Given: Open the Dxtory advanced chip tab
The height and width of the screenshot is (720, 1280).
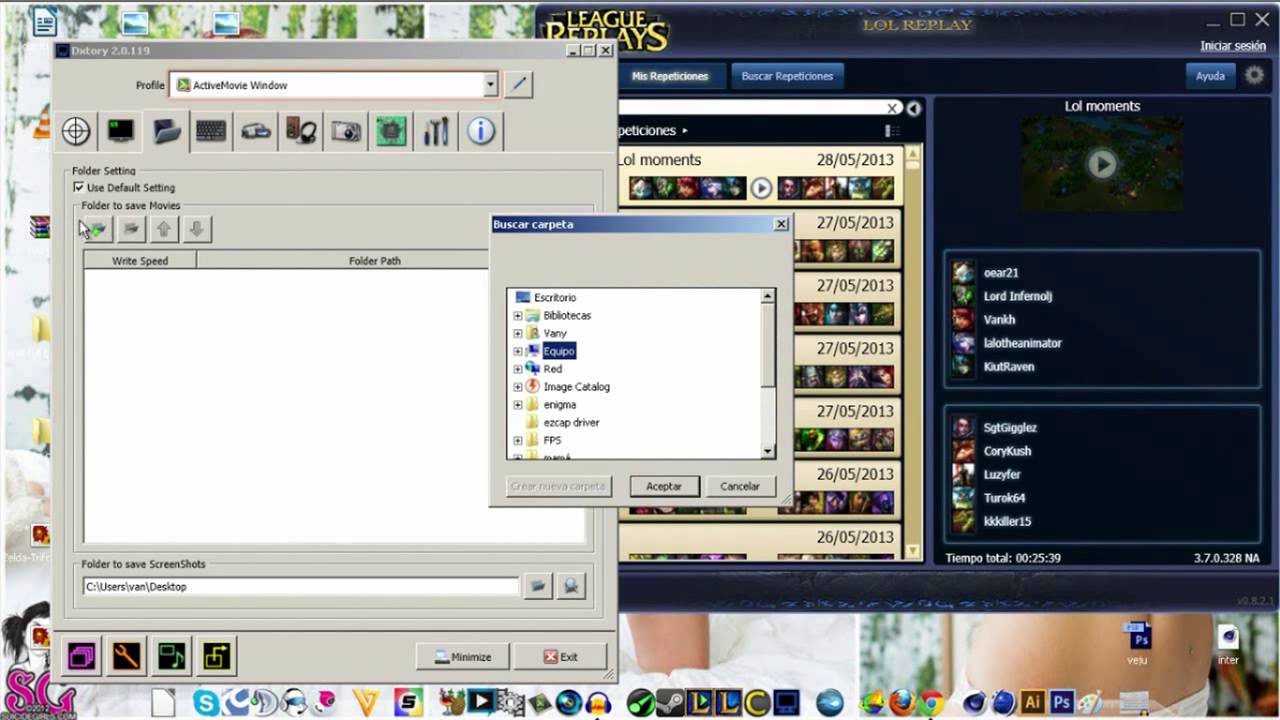Looking at the screenshot, I should (391, 131).
